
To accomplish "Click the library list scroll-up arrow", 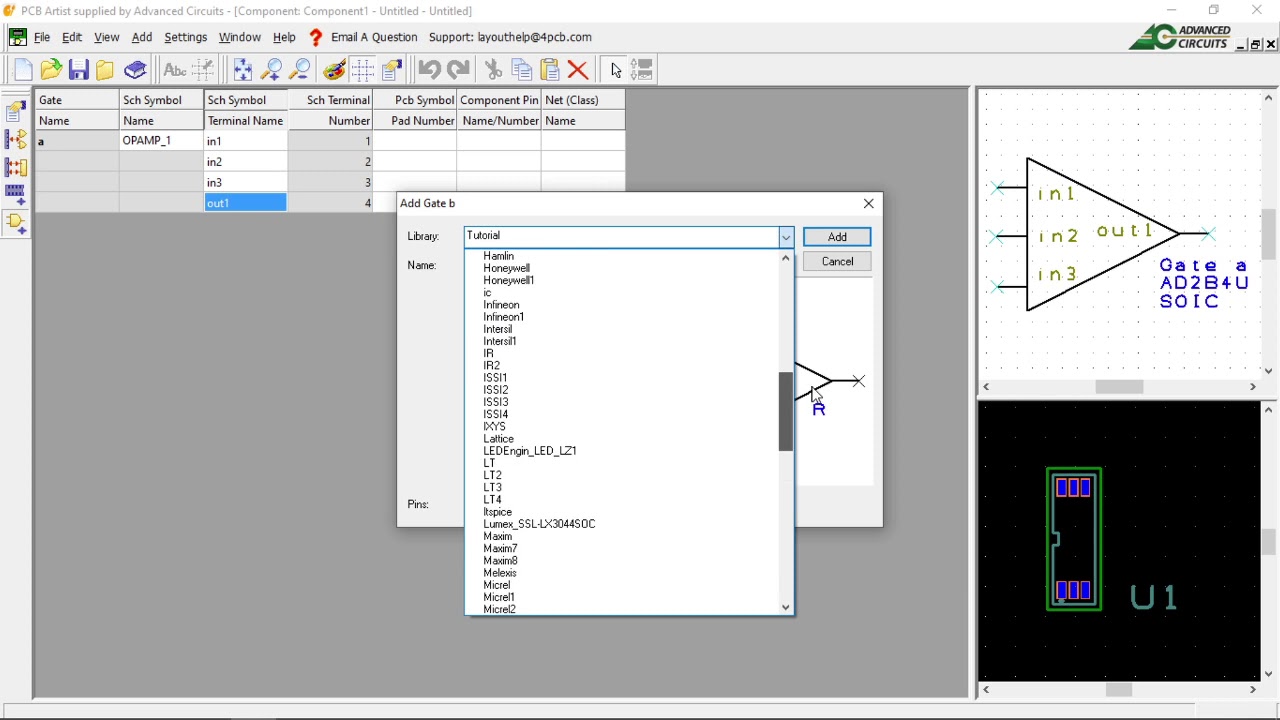I will pos(785,258).
